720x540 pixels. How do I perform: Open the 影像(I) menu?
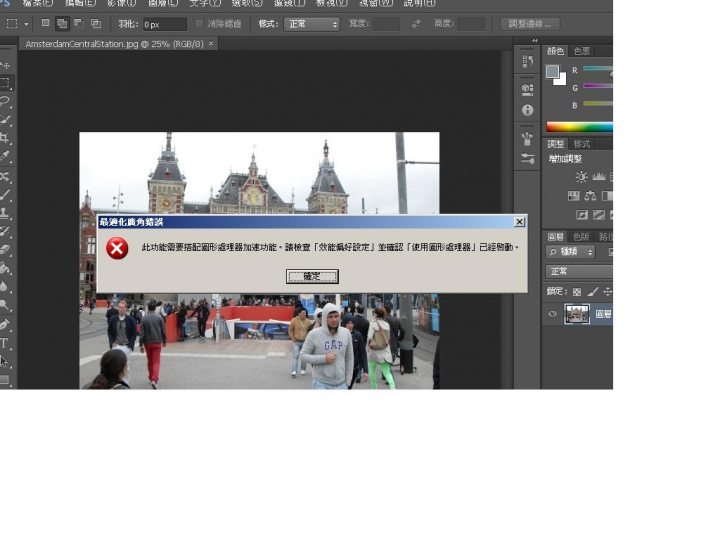tap(122, 3)
